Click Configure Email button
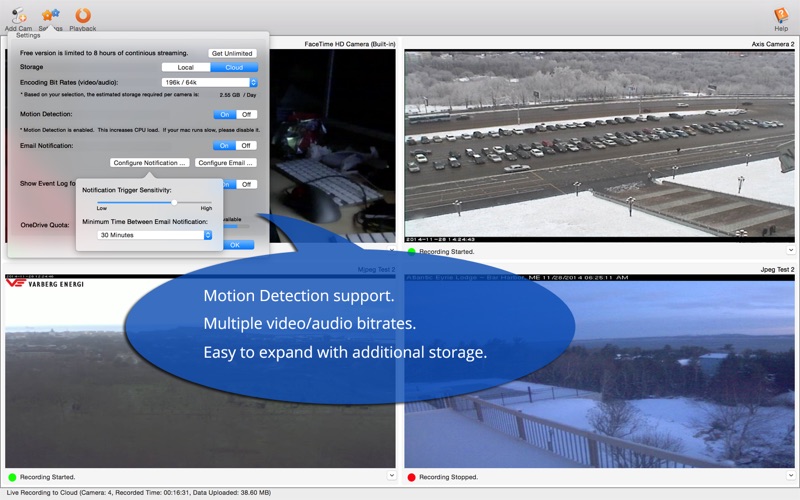Viewport: 800px width, 500px height. [226, 163]
